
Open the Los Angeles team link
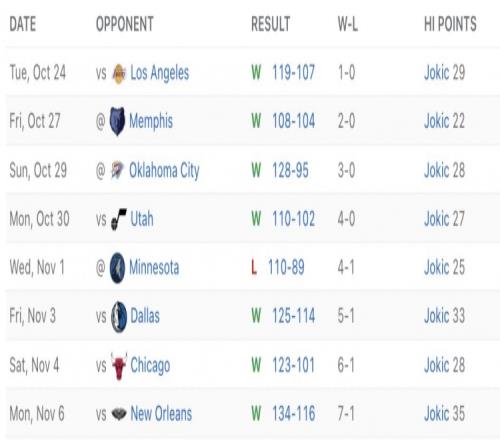click(x=160, y=73)
